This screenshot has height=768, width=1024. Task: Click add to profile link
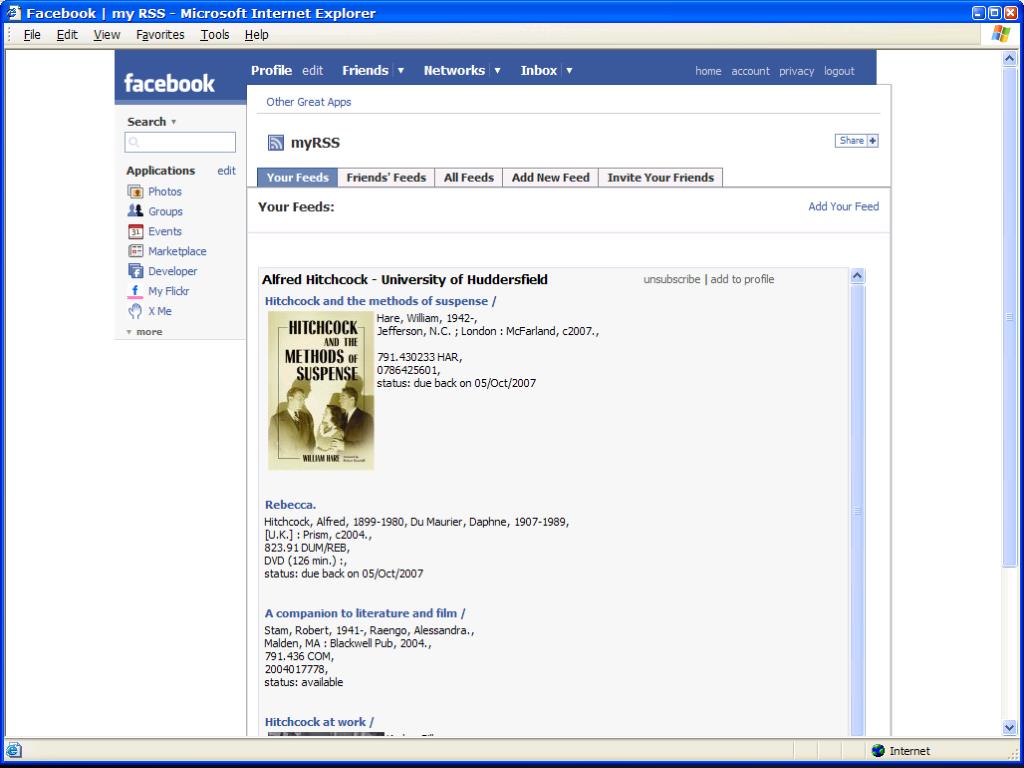(x=742, y=279)
